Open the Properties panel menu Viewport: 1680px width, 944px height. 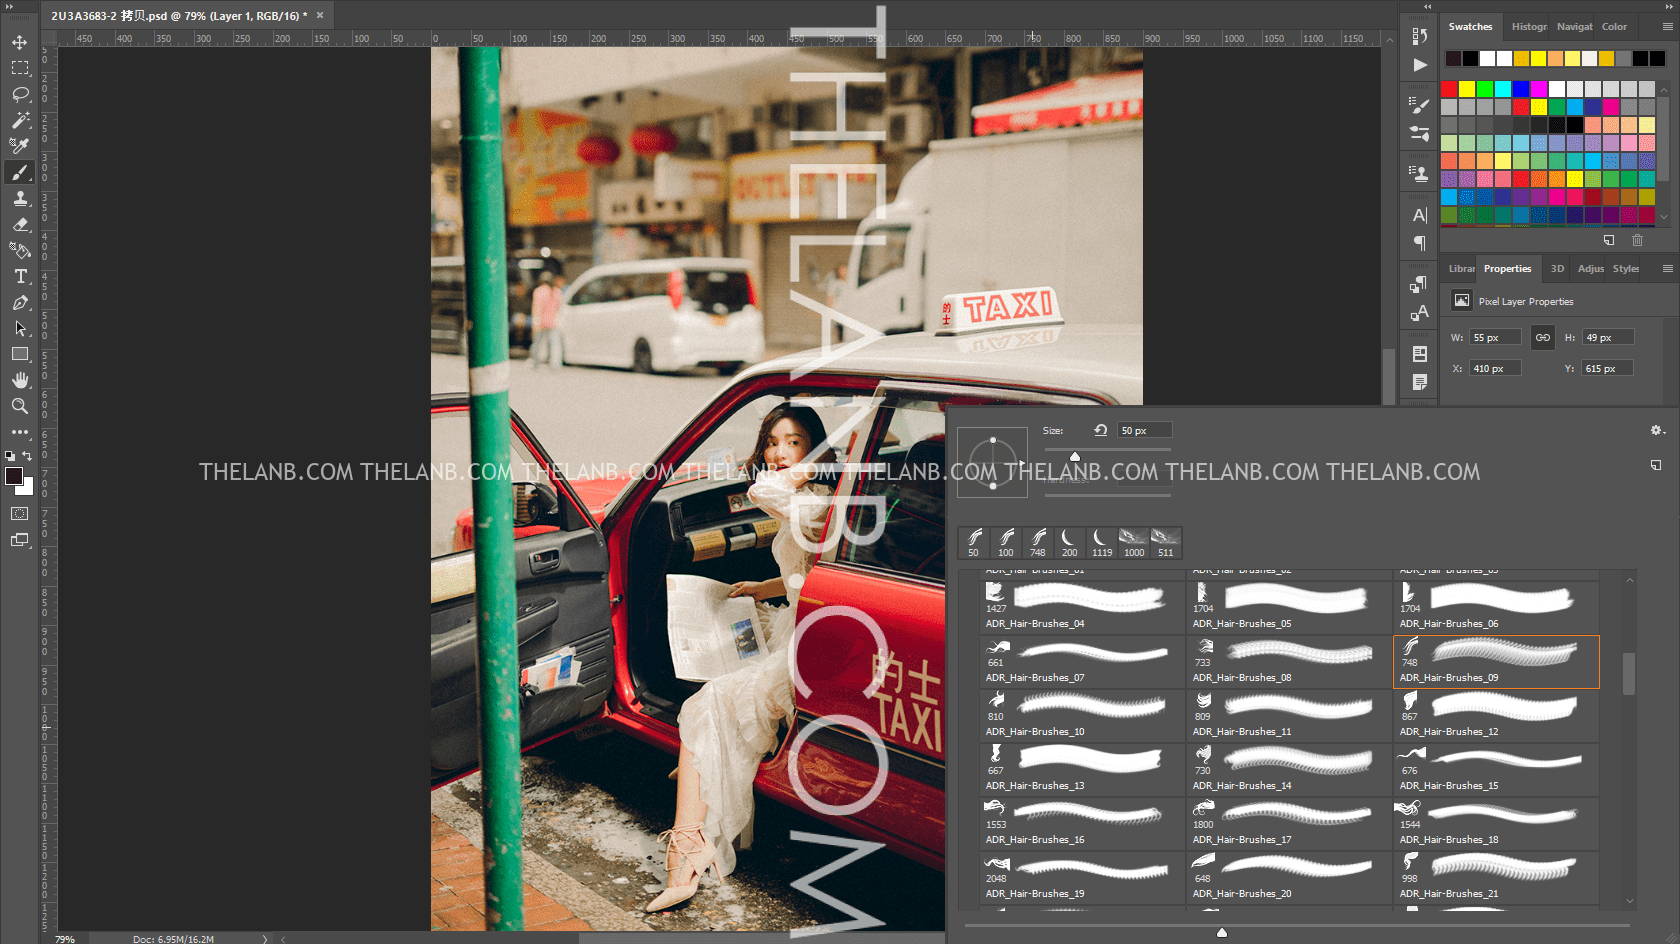[x=1666, y=268]
